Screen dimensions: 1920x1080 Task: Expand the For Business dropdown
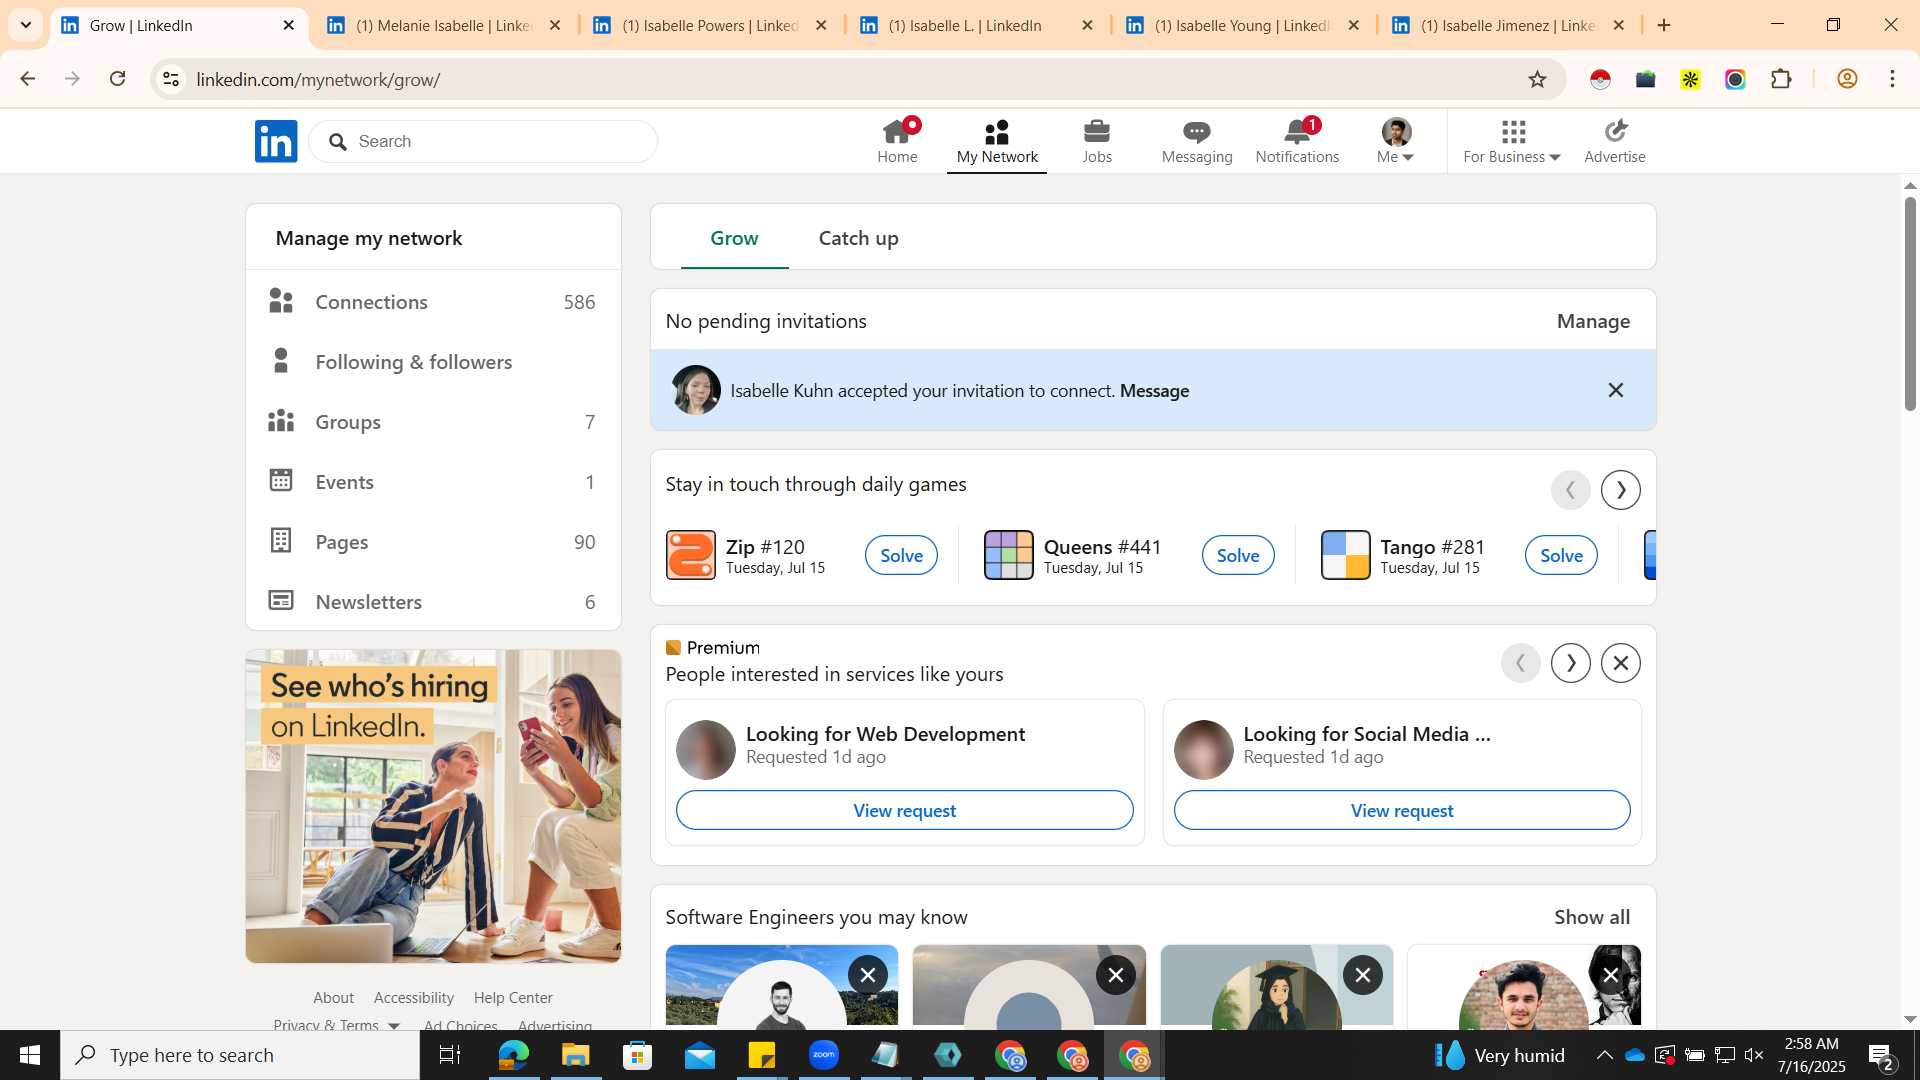(1511, 141)
